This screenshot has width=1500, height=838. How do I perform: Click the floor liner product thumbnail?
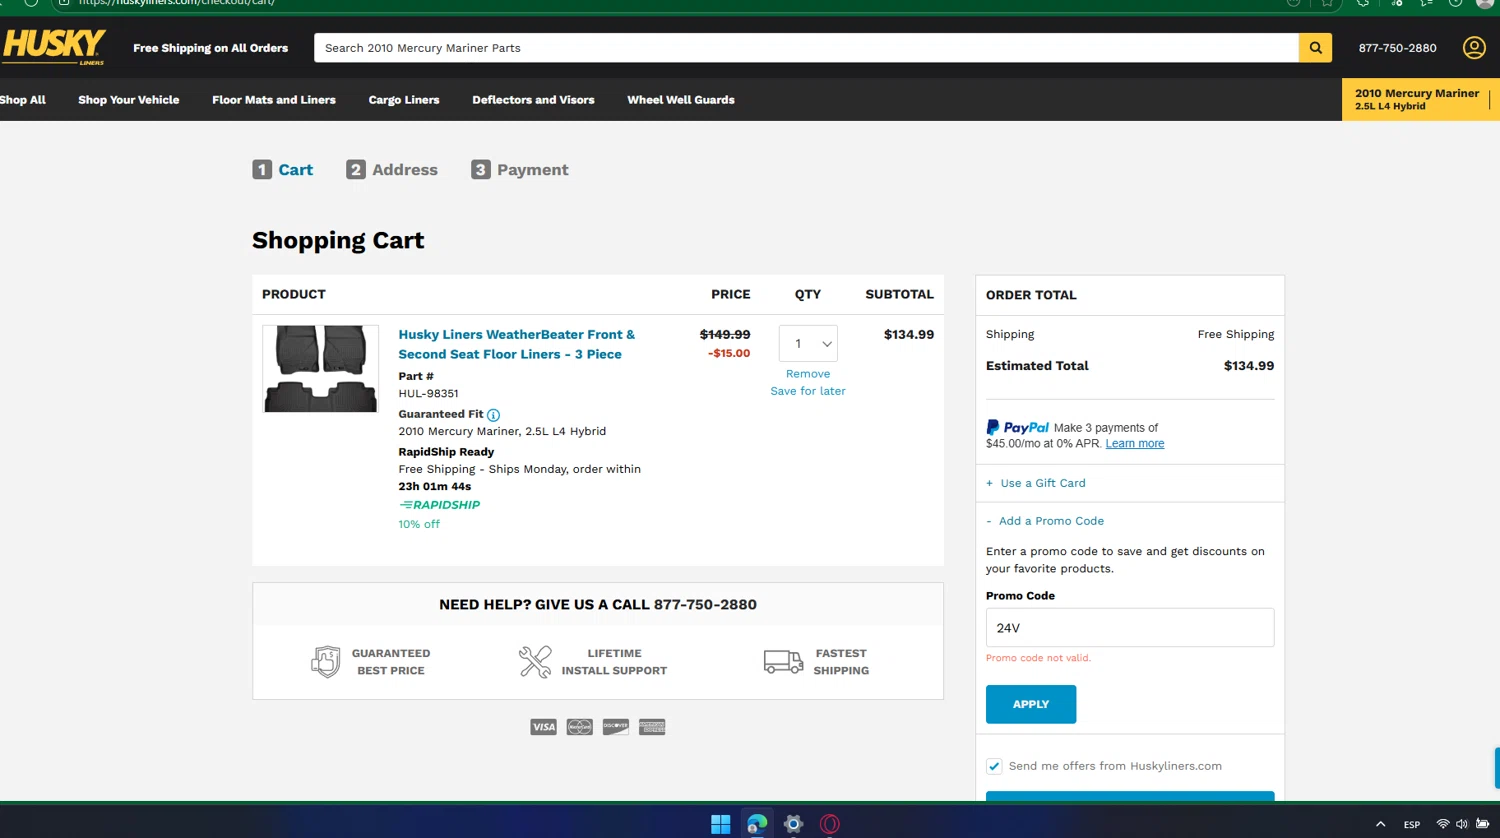pyautogui.click(x=321, y=369)
